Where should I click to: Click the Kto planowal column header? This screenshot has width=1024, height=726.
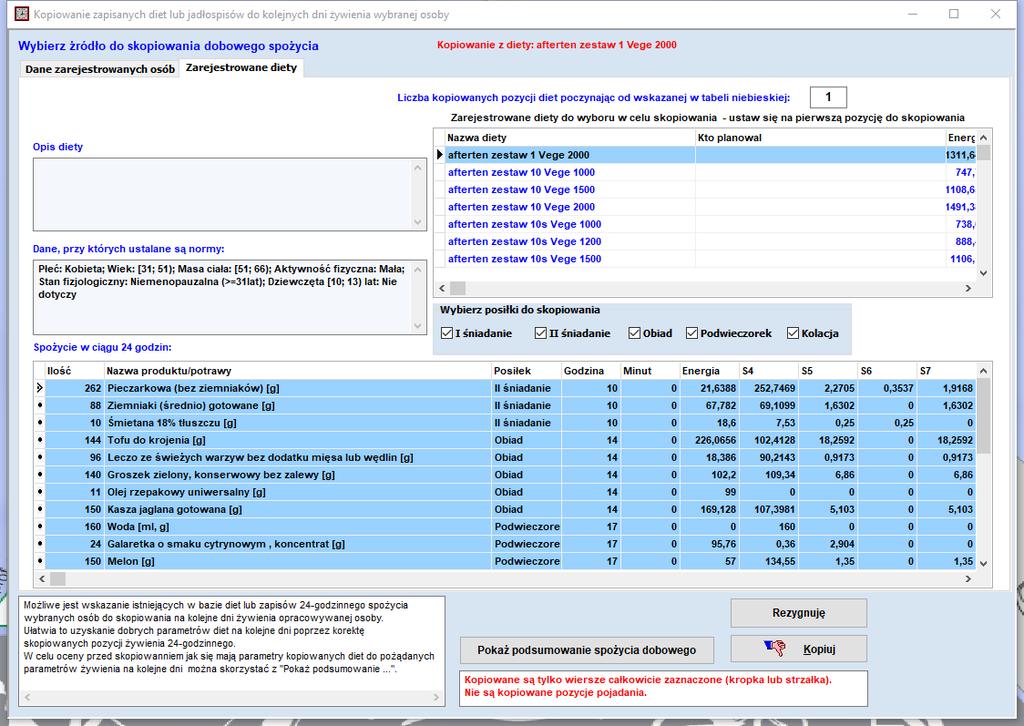point(820,138)
